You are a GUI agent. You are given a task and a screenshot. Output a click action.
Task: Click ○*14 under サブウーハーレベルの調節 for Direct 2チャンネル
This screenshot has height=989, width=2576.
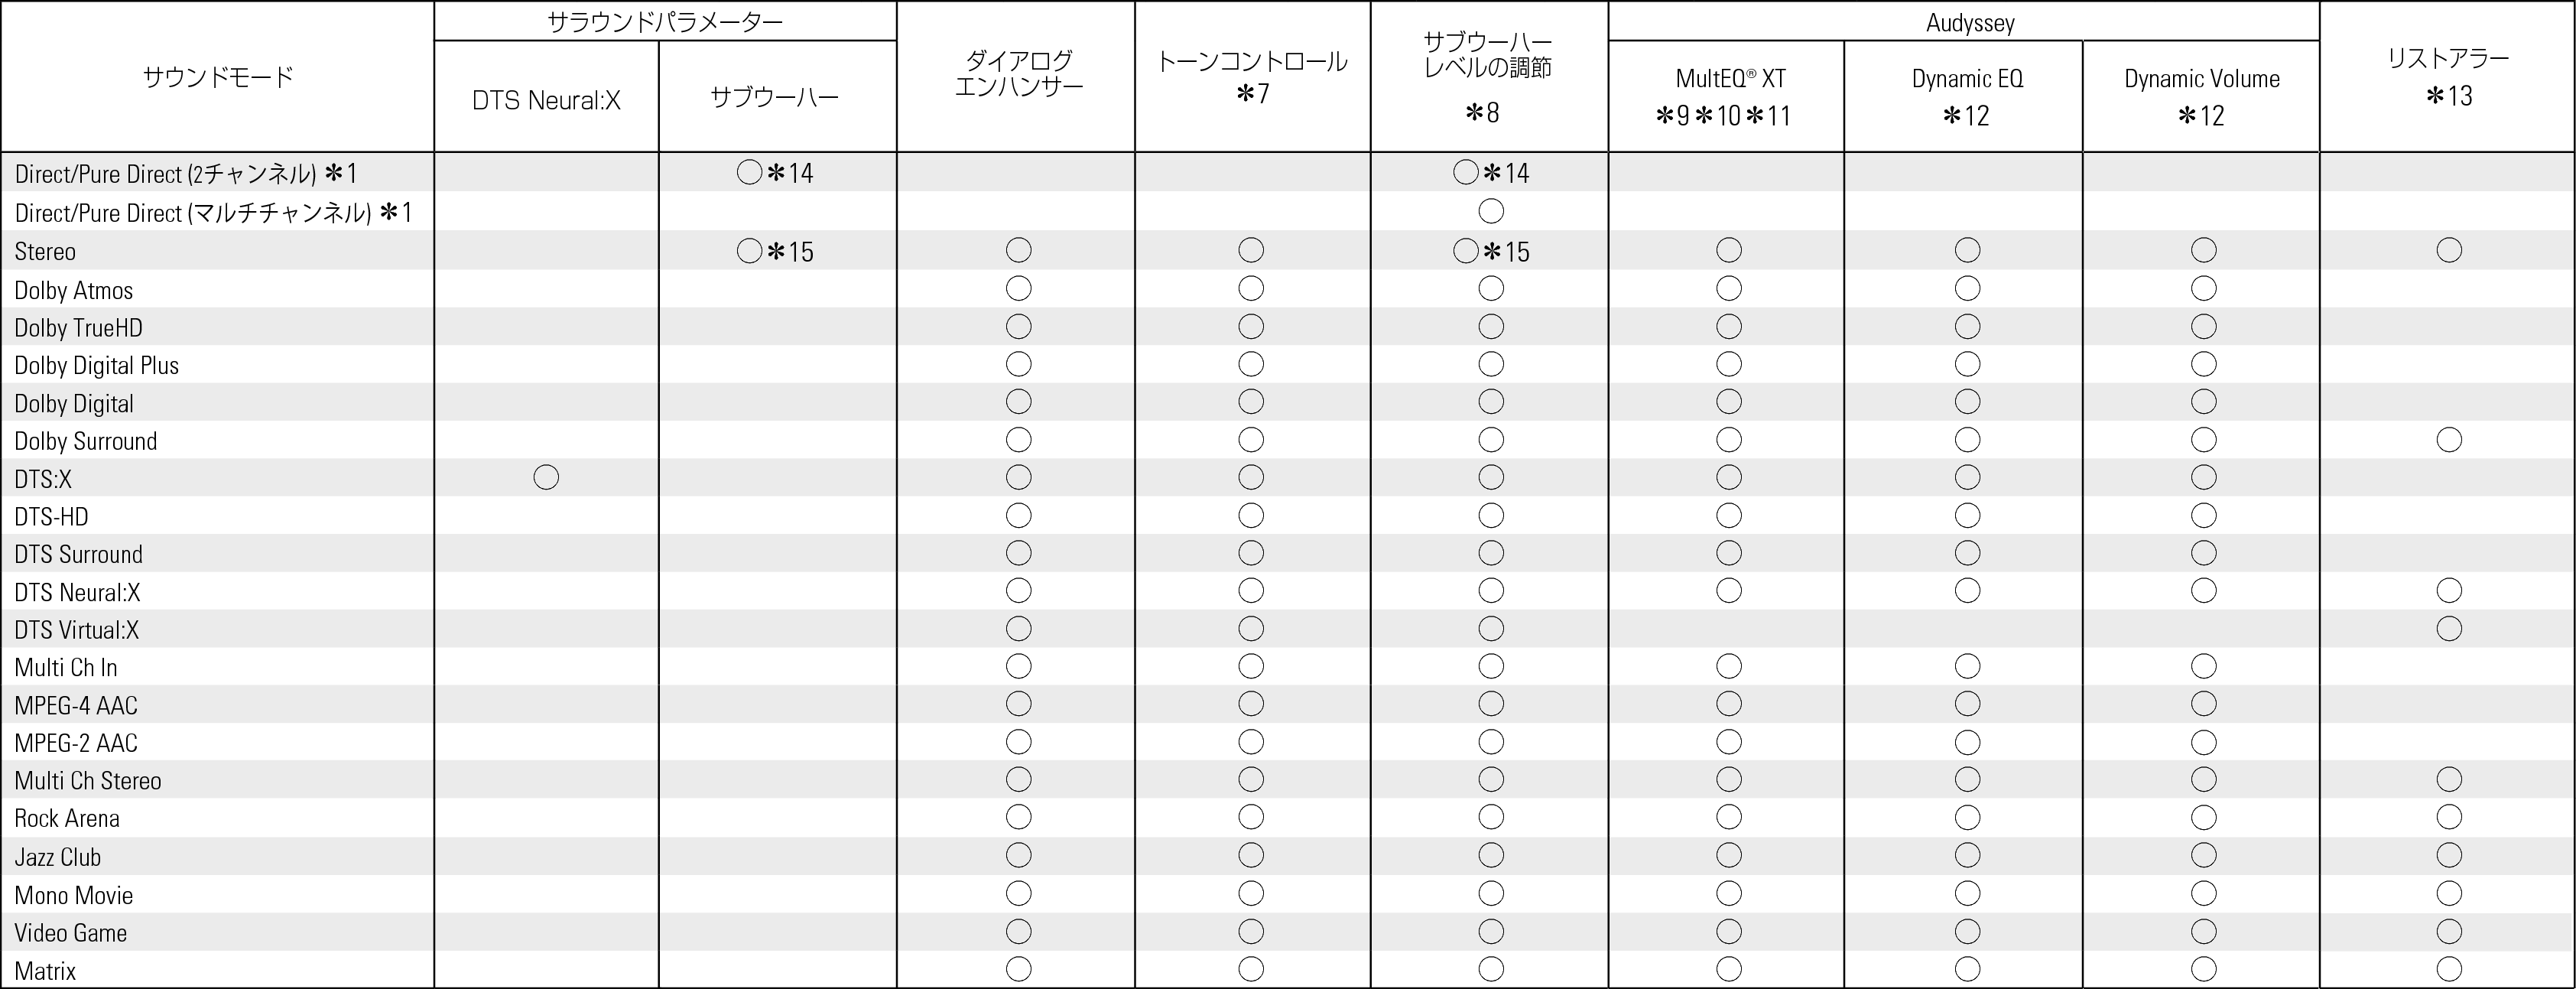pyautogui.click(x=1490, y=173)
